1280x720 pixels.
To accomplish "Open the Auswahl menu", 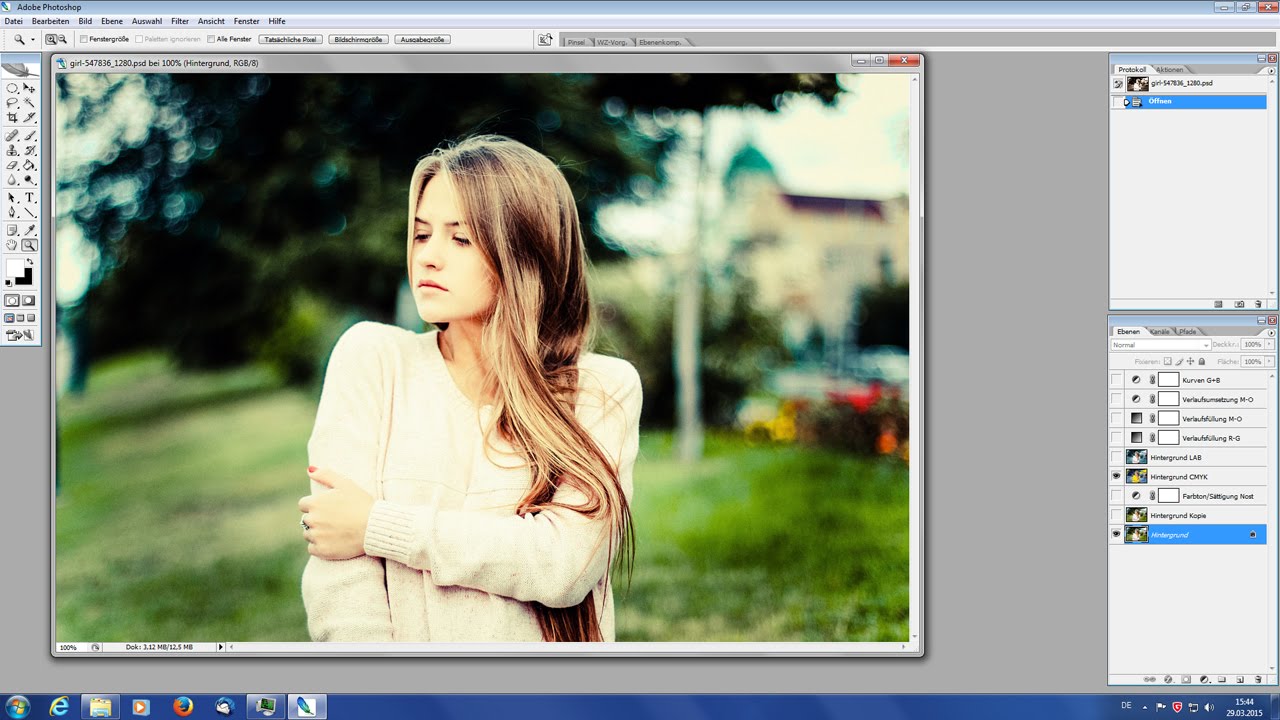I will [x=147, y=21].
